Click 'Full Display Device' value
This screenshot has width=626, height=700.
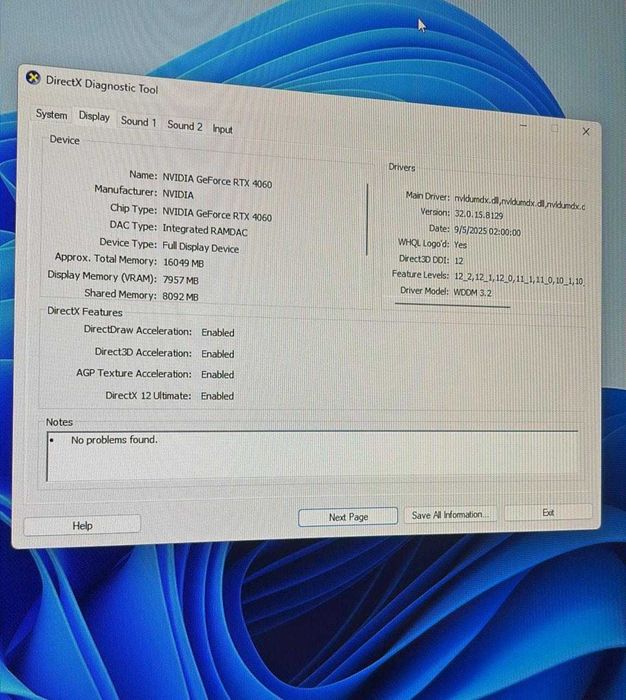(200, 247)
